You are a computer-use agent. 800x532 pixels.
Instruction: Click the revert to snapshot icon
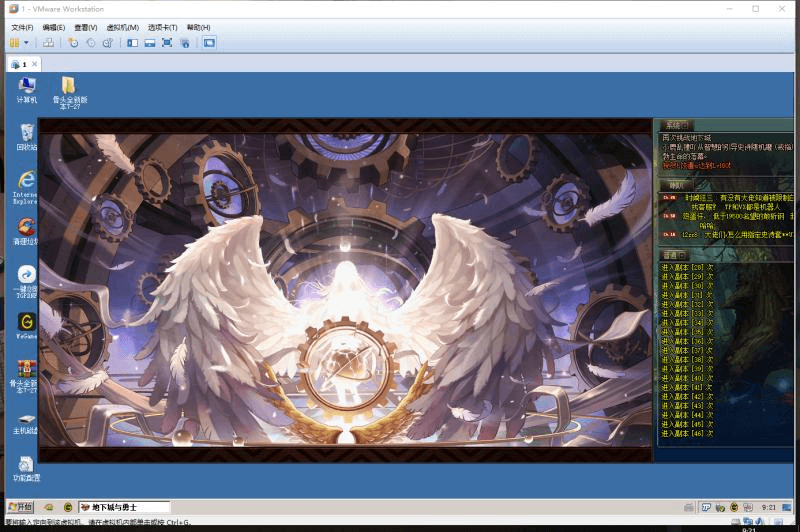tap(91, 43)
